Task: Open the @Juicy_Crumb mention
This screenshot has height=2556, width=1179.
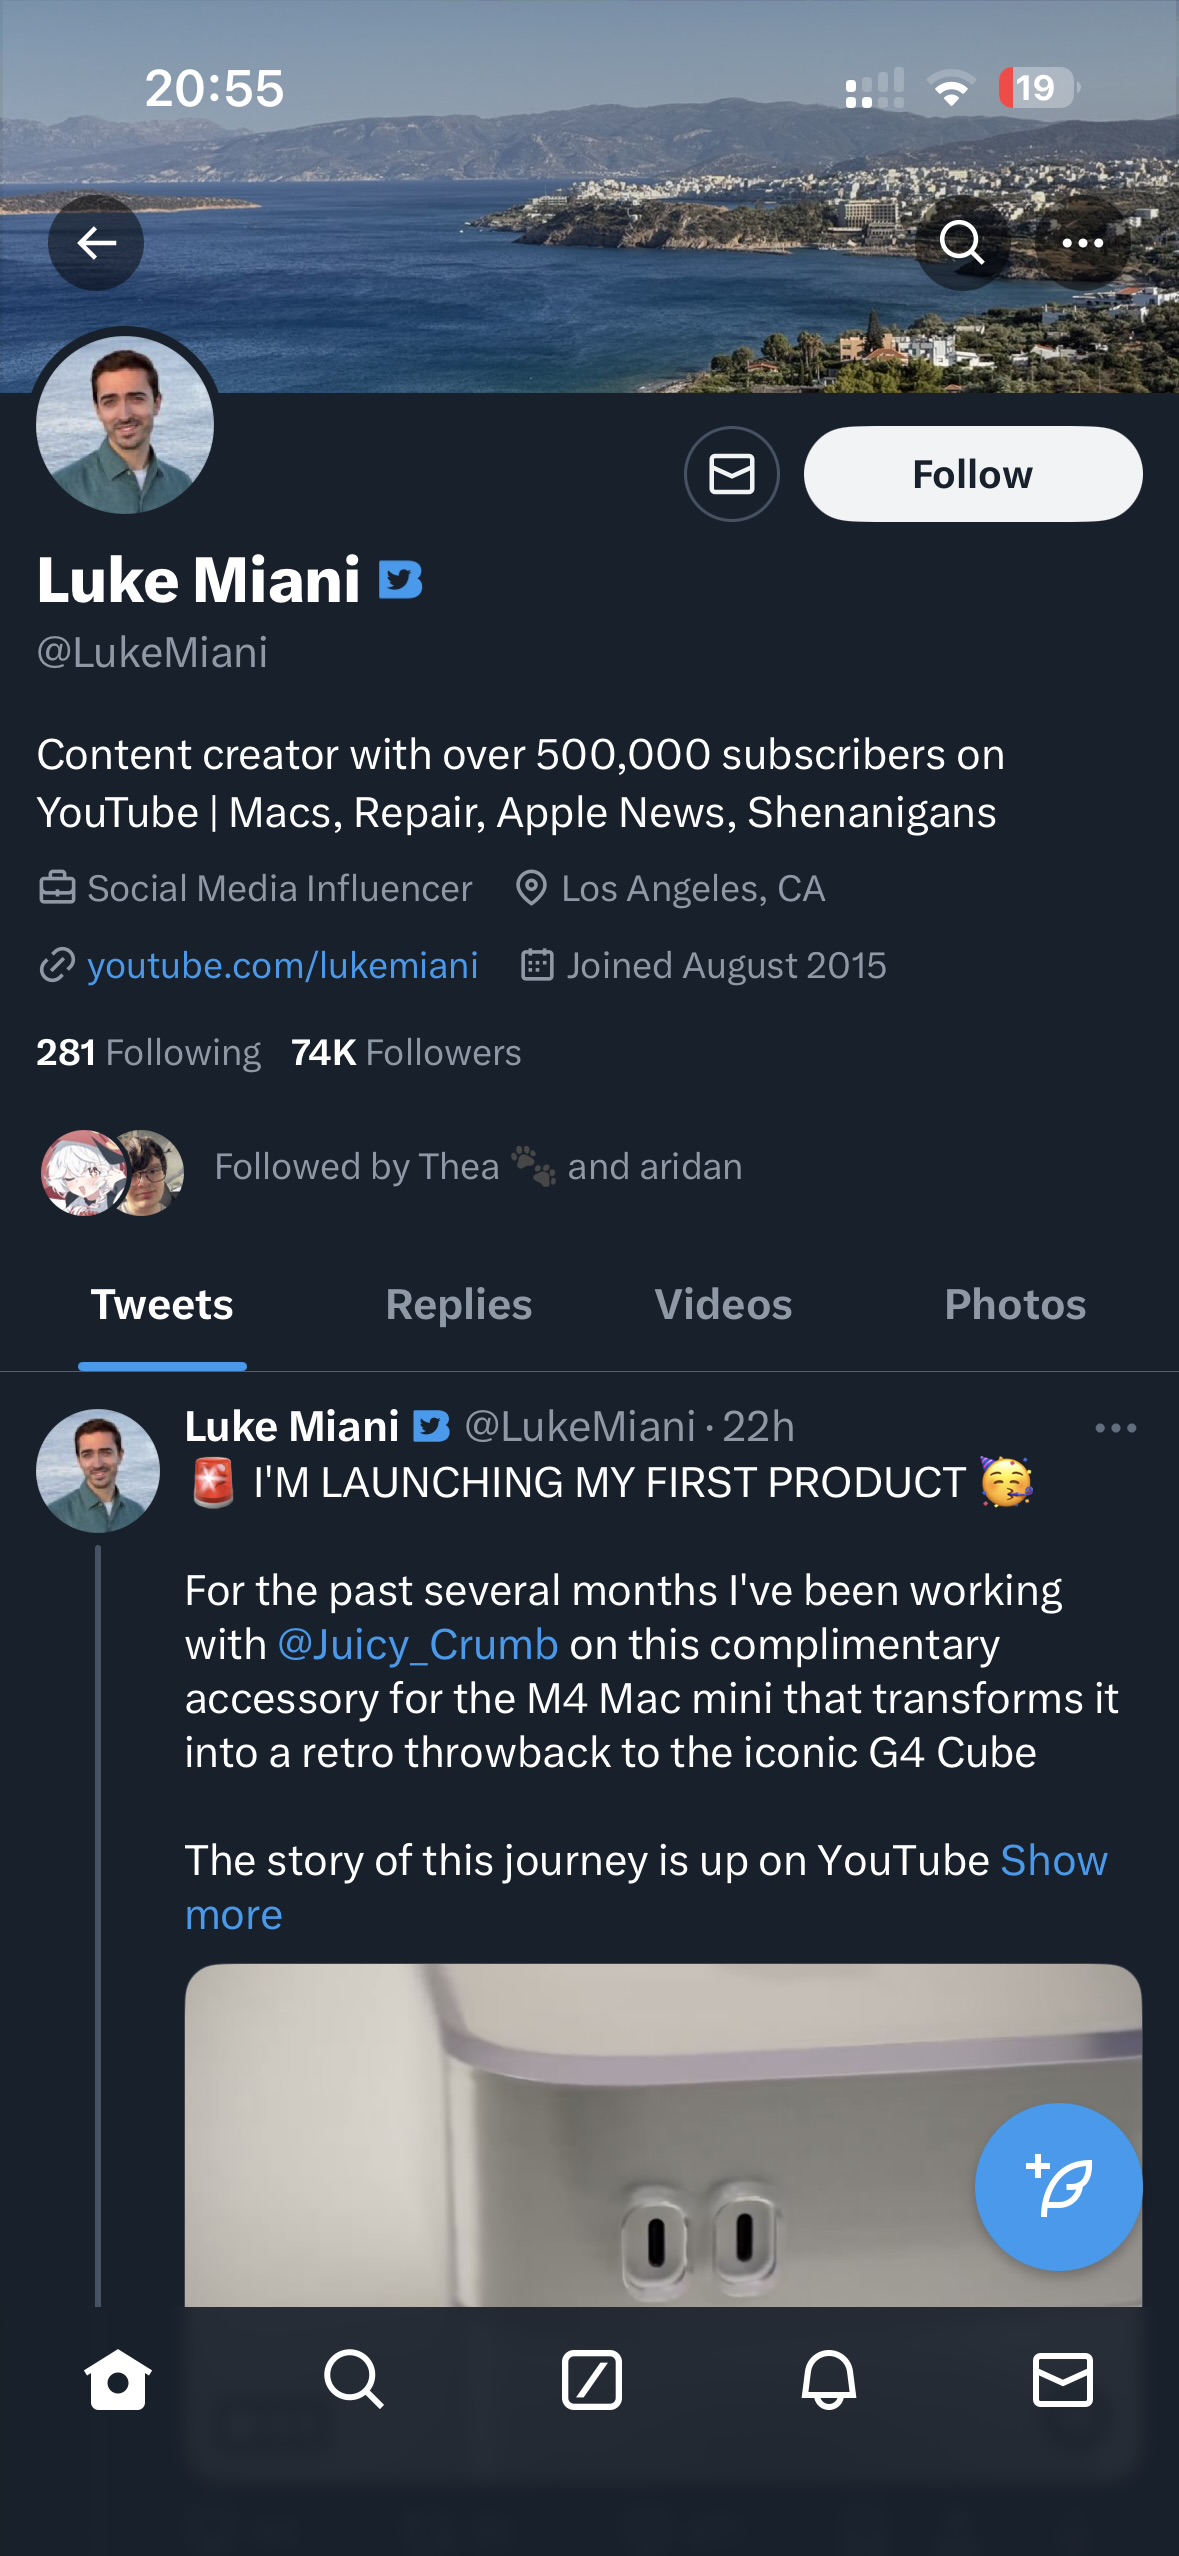Action: tap(418, 1645)
